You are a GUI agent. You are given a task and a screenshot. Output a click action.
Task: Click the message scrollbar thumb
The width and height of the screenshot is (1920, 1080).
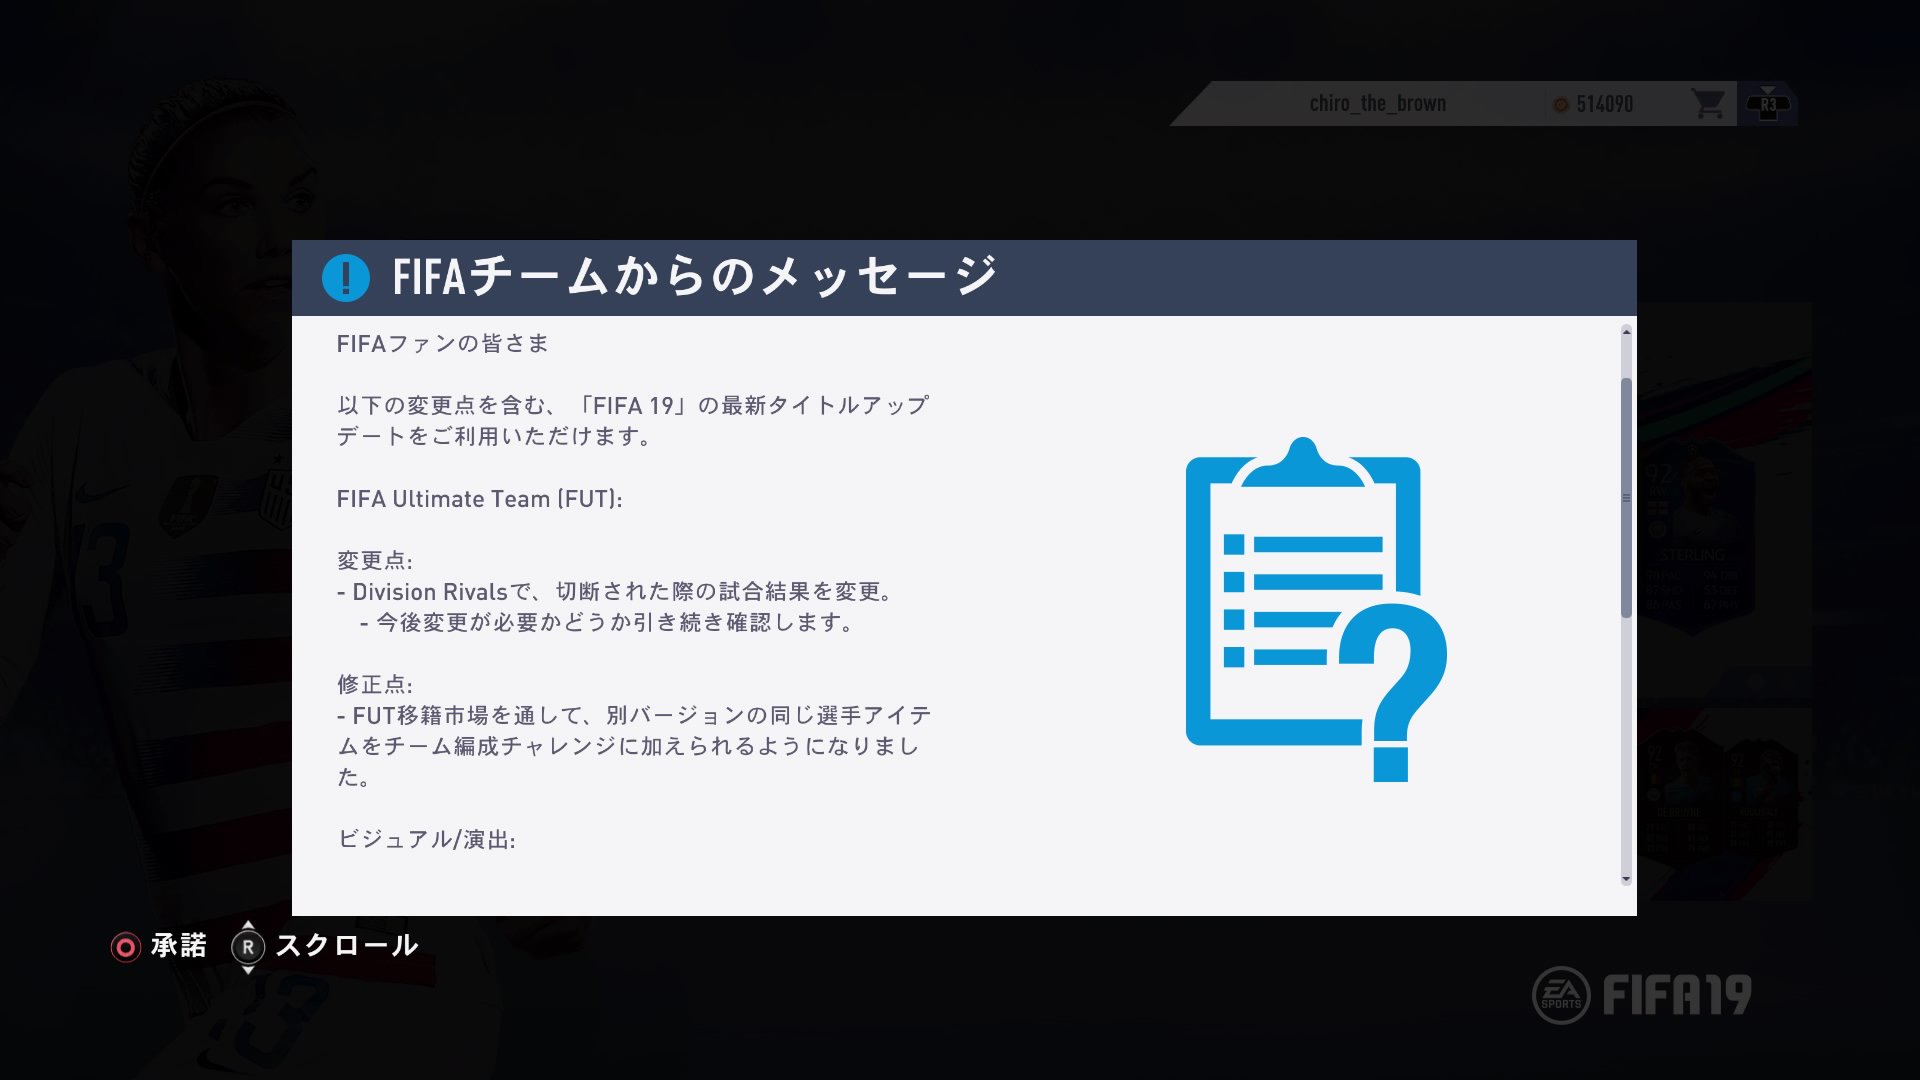pyautogui.click(x=1626, y=498)
